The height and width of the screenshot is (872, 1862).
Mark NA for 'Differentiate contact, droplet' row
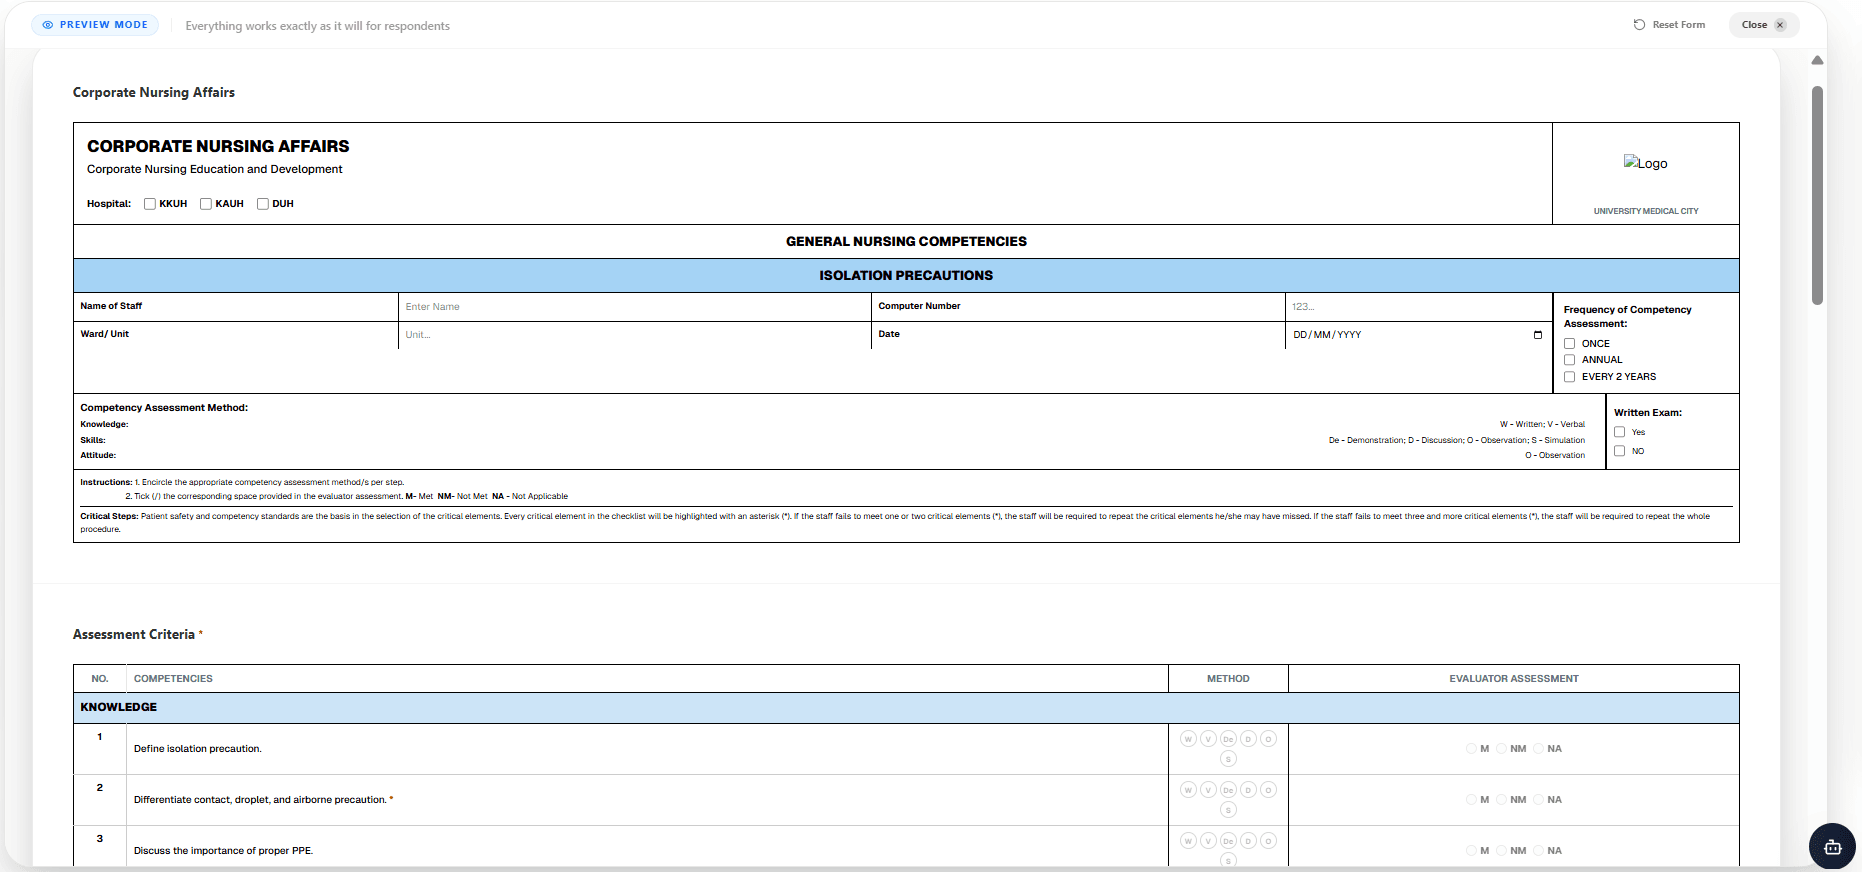coord(1539,800)
